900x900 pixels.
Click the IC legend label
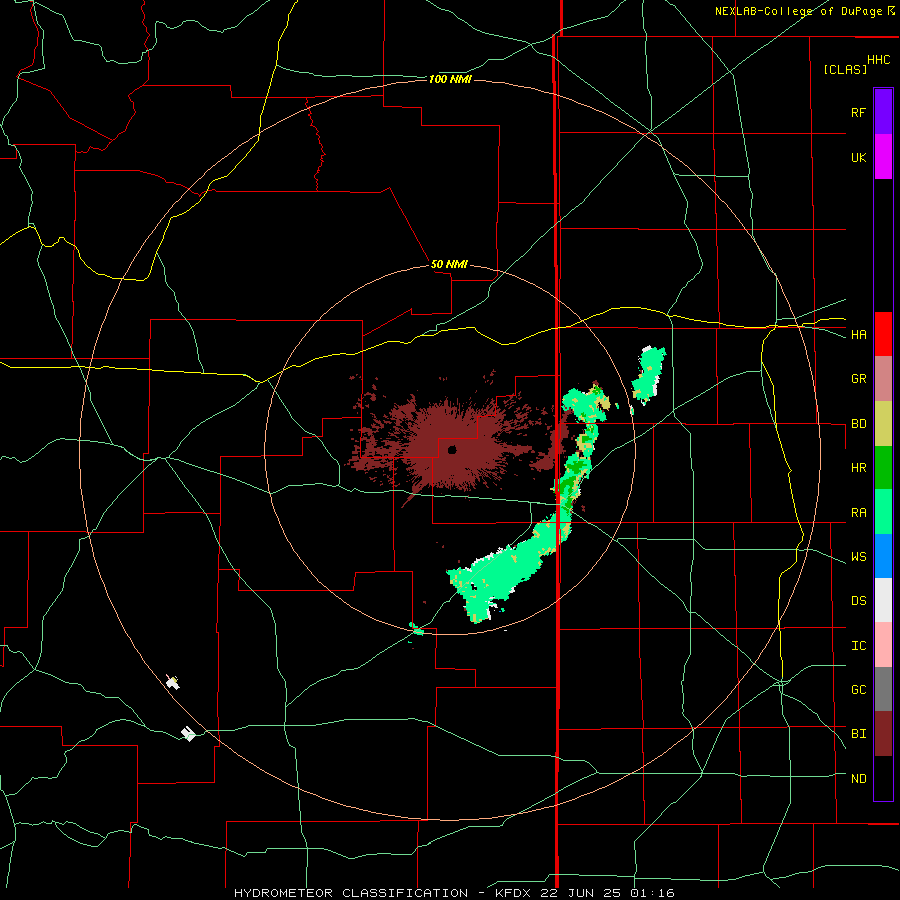tap(858, 646)
